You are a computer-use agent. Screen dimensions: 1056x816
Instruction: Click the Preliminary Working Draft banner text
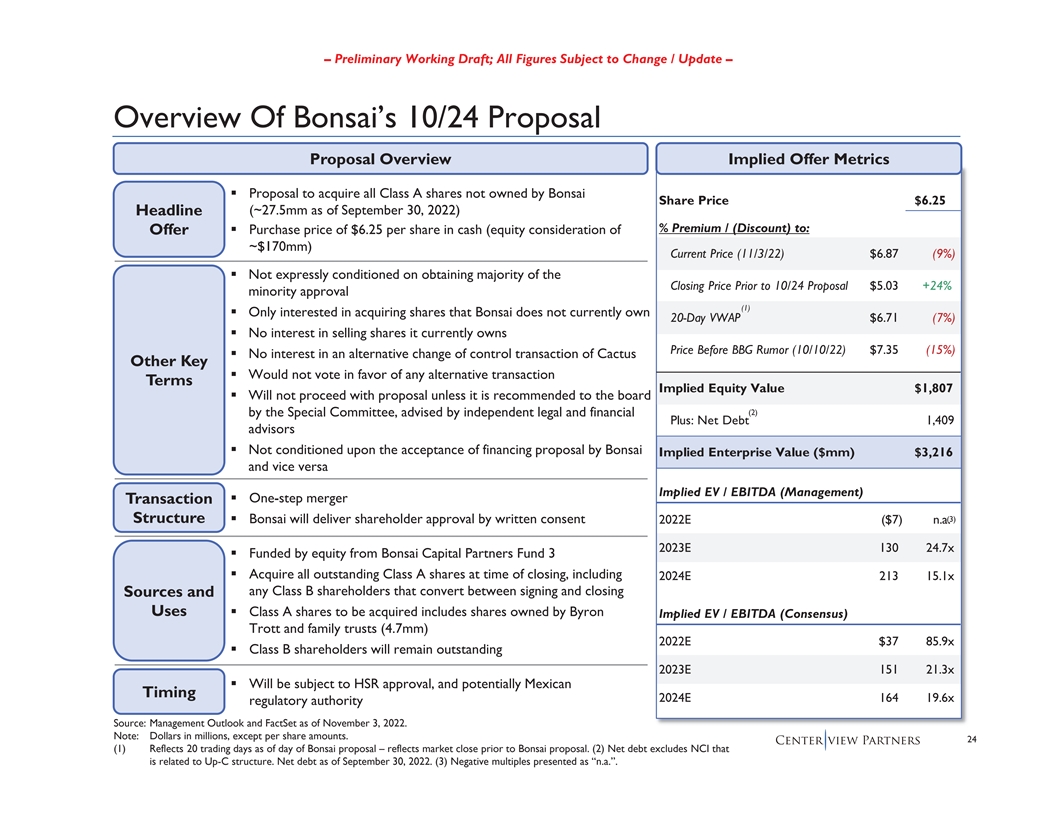tap(528, 59)
